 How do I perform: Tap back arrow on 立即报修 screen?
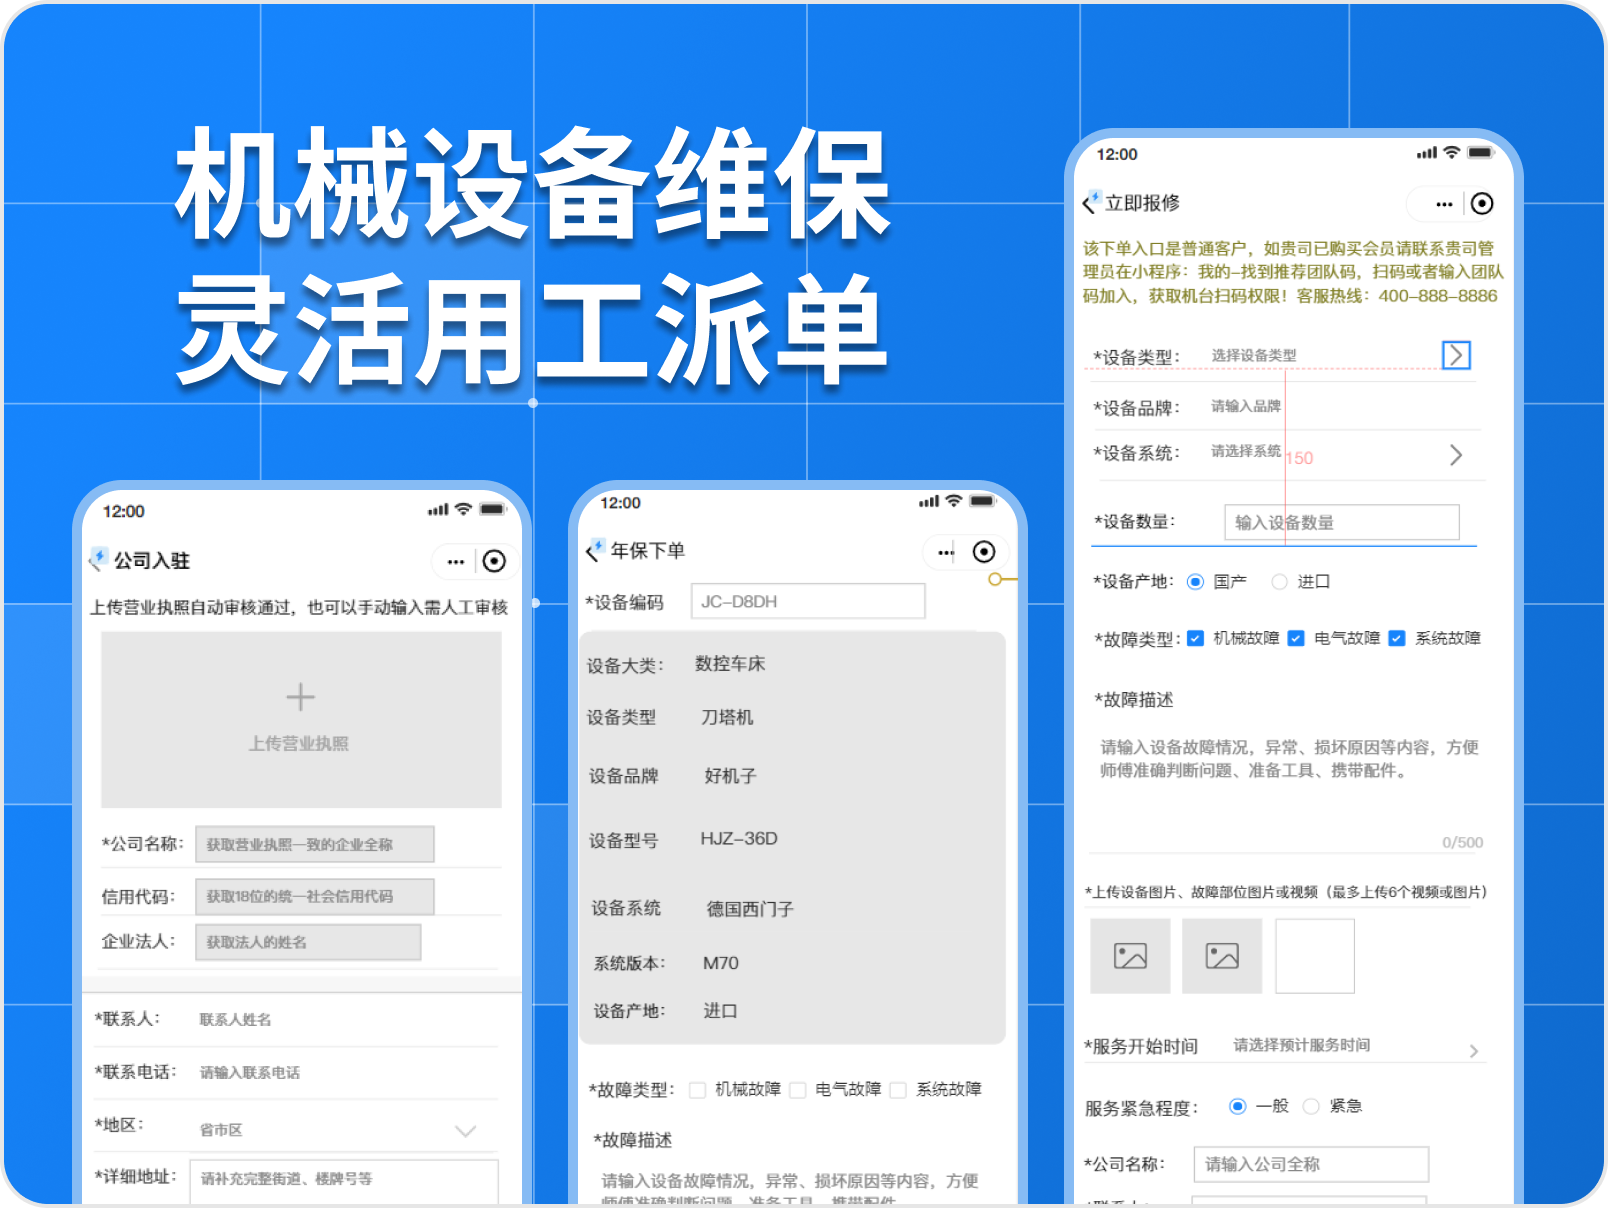[1091, 203]
